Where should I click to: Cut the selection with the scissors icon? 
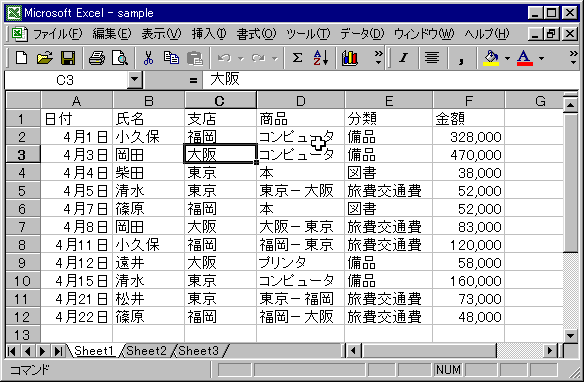click(148, 58)
